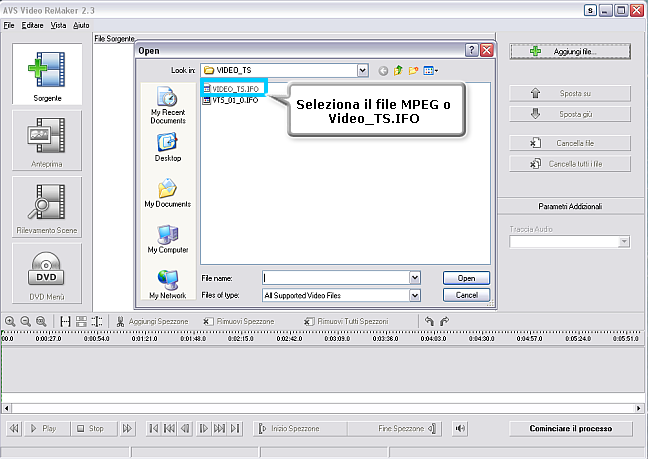Open the DVD Menù panel

coord(47,273)
